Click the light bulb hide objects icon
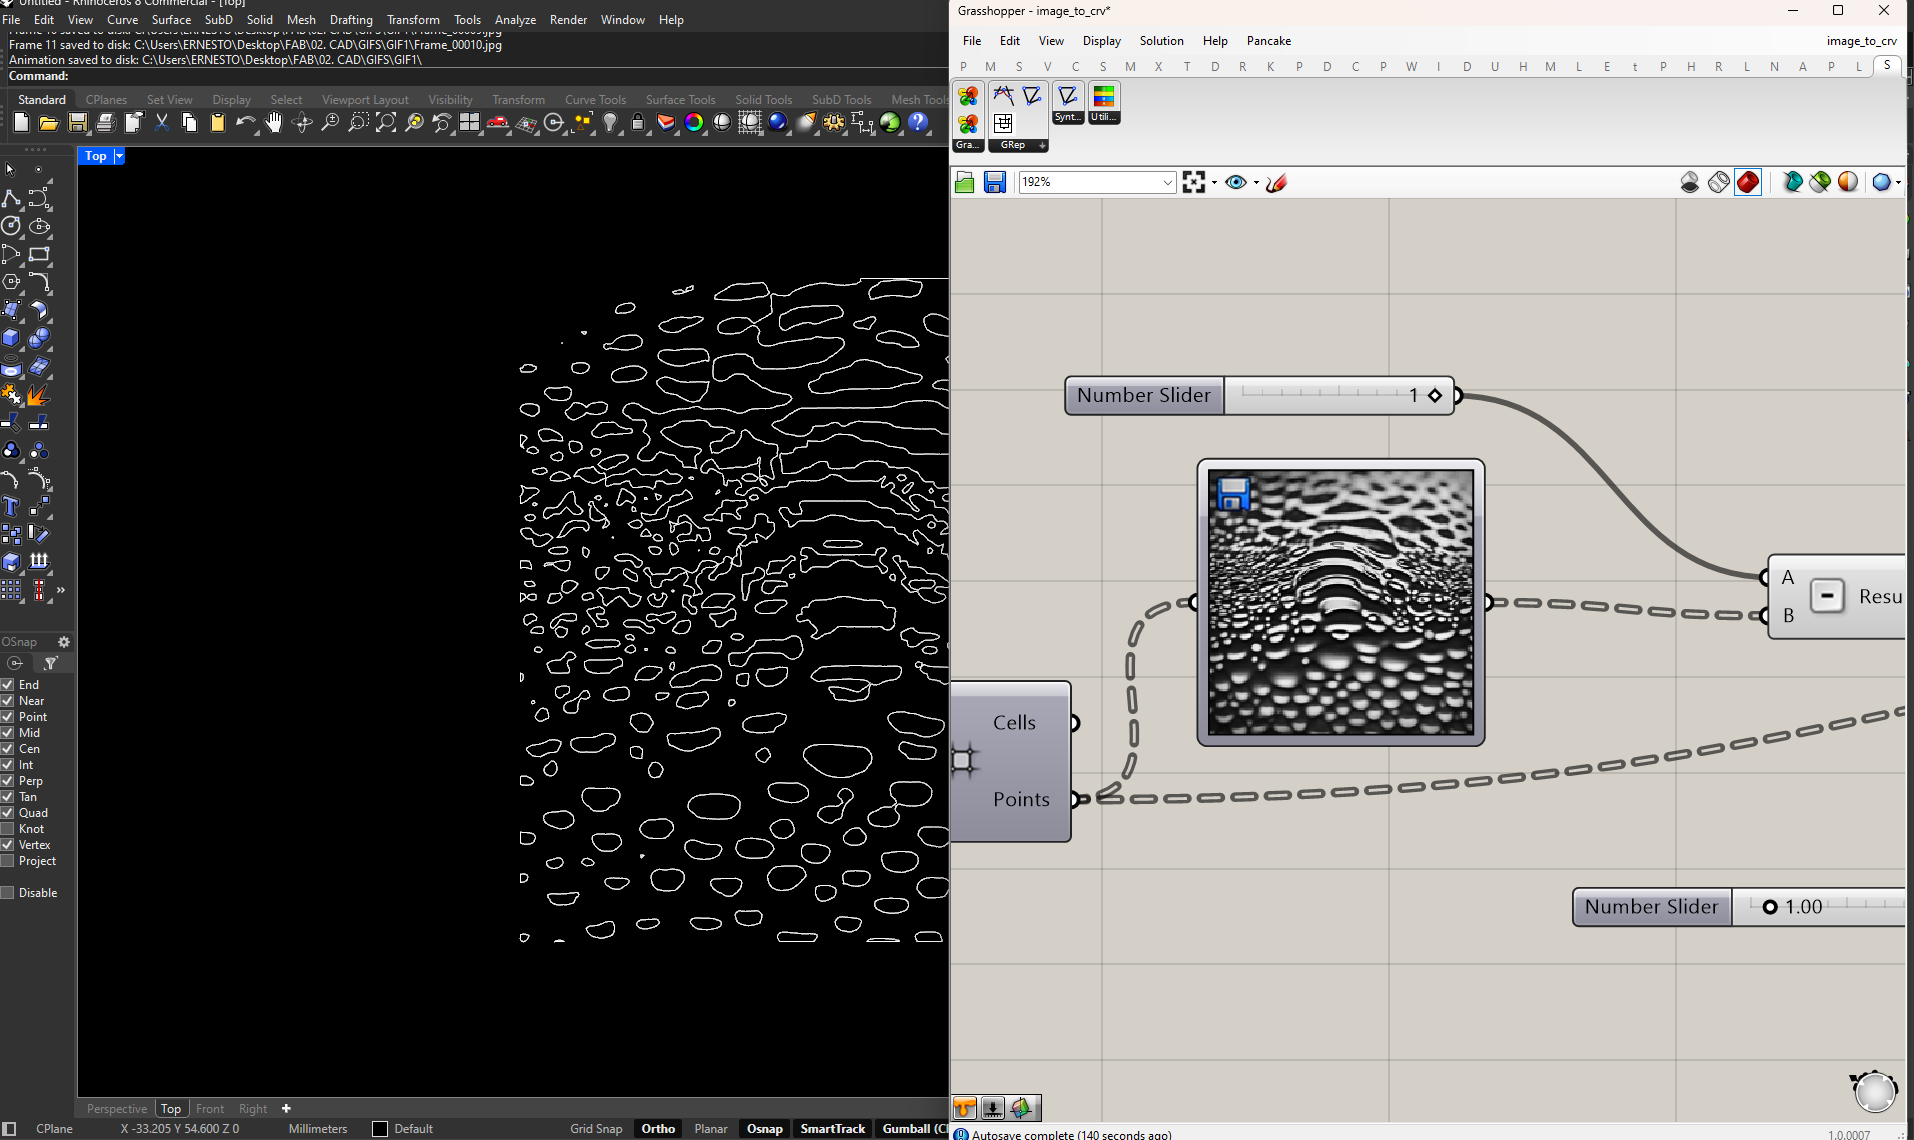The width and height of the screenshot is (1914, 1140). click(610, 123)
